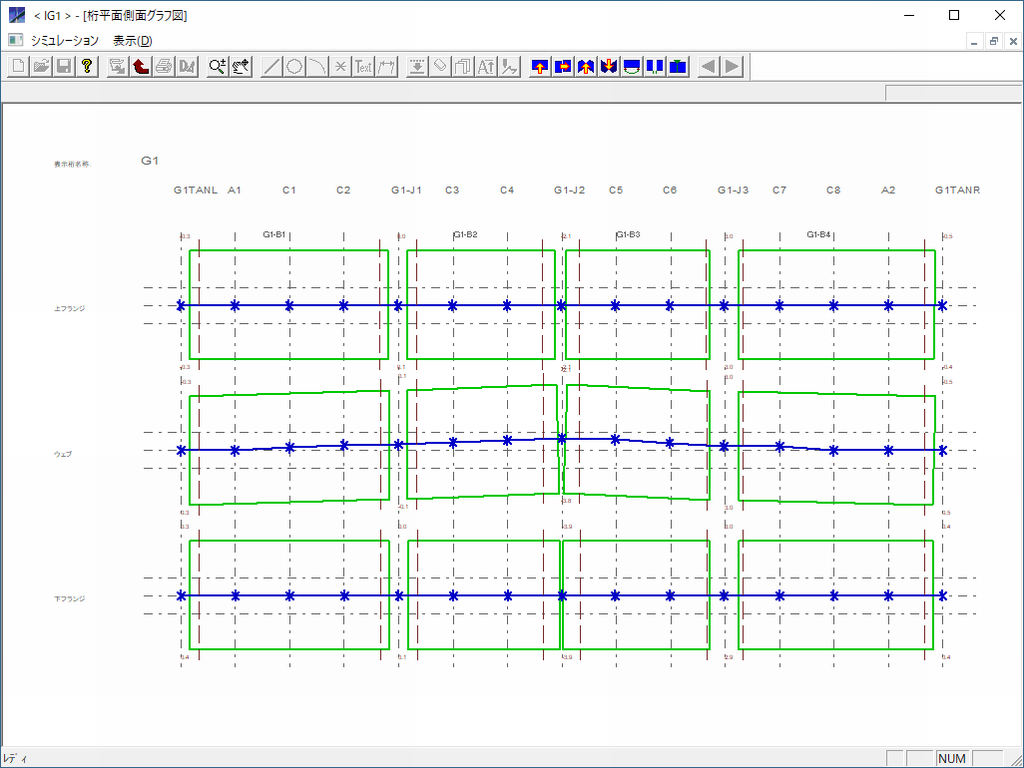Image resolution: width=1024 pixels, height=768 pixels.
Task: Click the dark red return arrow icon
Action: coord(140,67)
